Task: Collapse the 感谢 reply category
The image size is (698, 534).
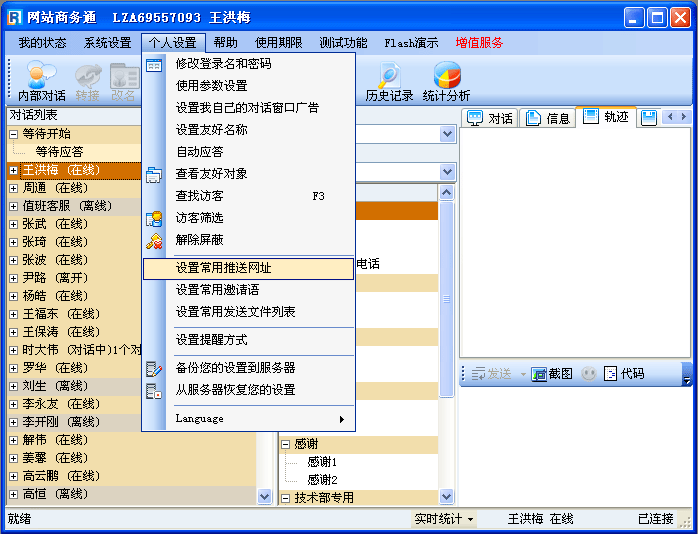Action: pyautogui.click(x=285, y=444)
